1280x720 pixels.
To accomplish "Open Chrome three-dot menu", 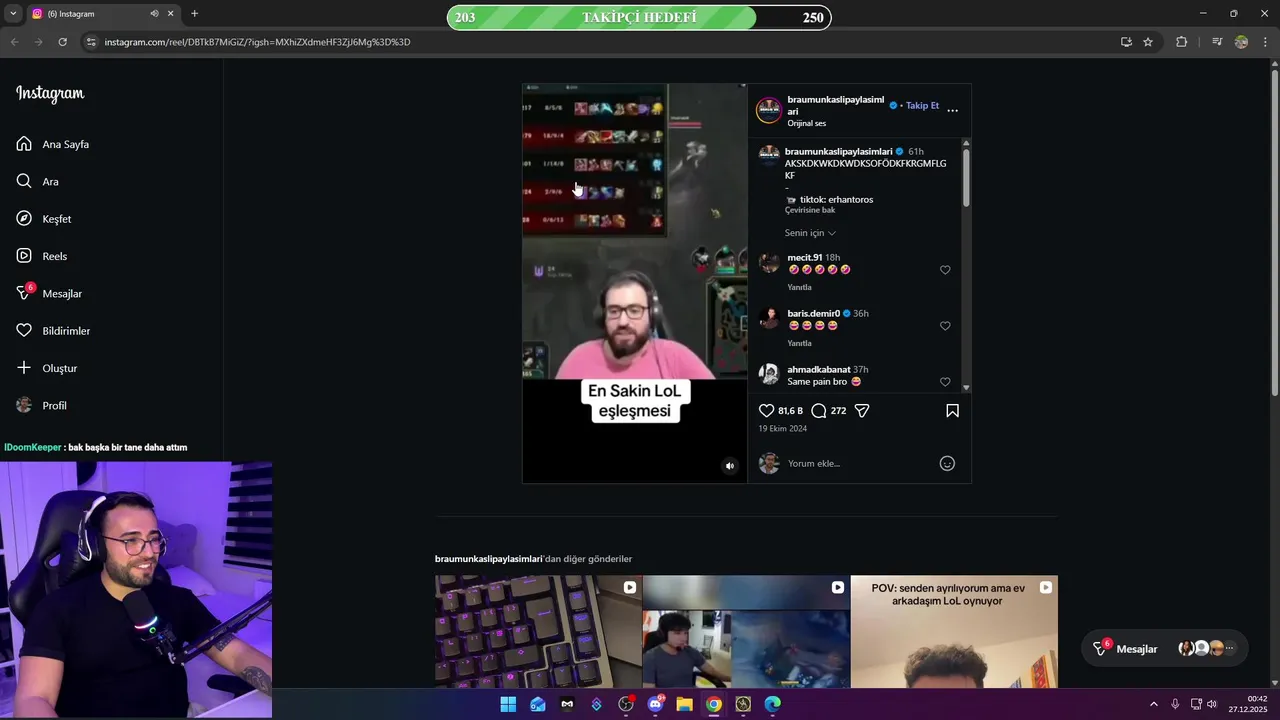I will 1265,42.
